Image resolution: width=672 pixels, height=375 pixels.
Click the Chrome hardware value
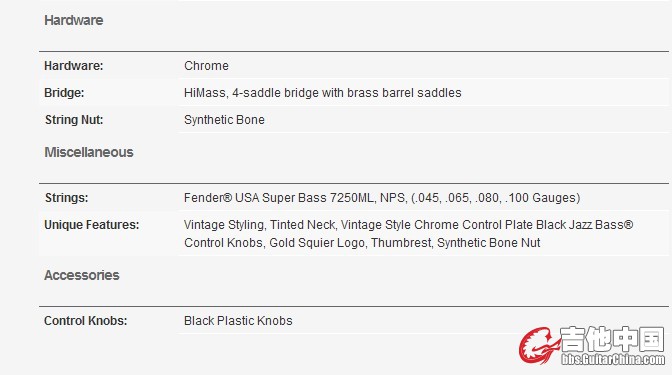coord(206,66)
